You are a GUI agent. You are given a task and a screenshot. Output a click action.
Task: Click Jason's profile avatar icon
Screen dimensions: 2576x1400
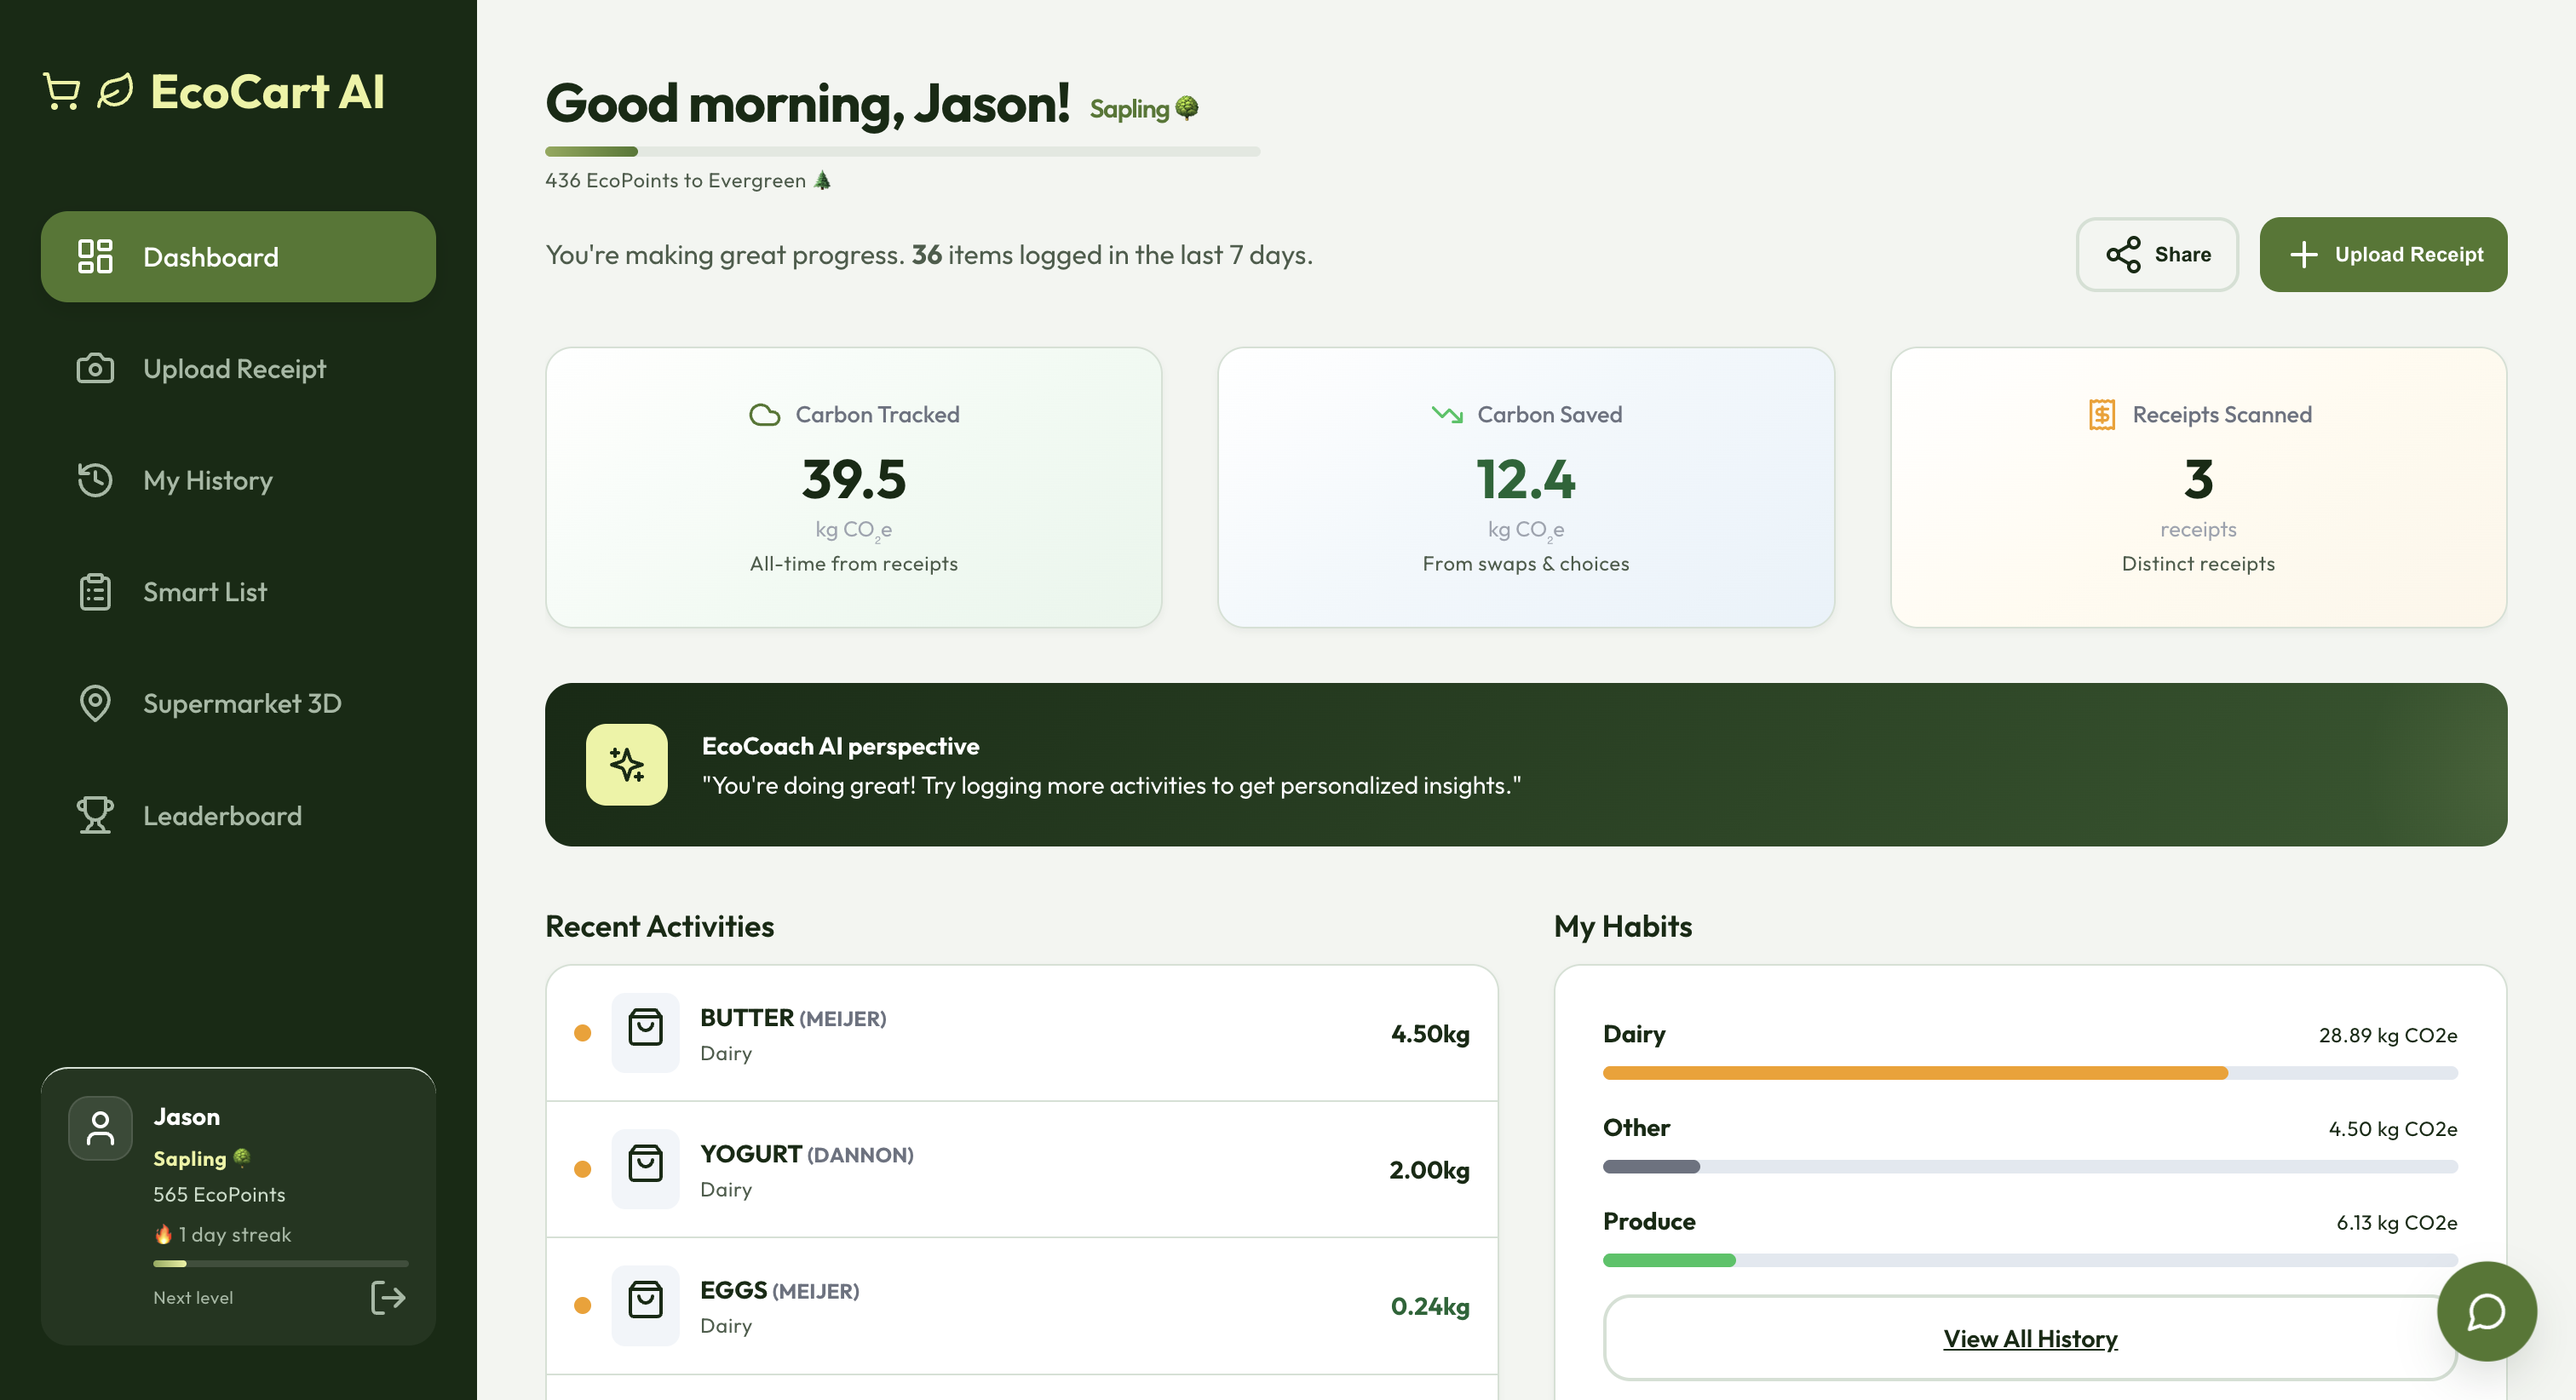pos(100,1128)
